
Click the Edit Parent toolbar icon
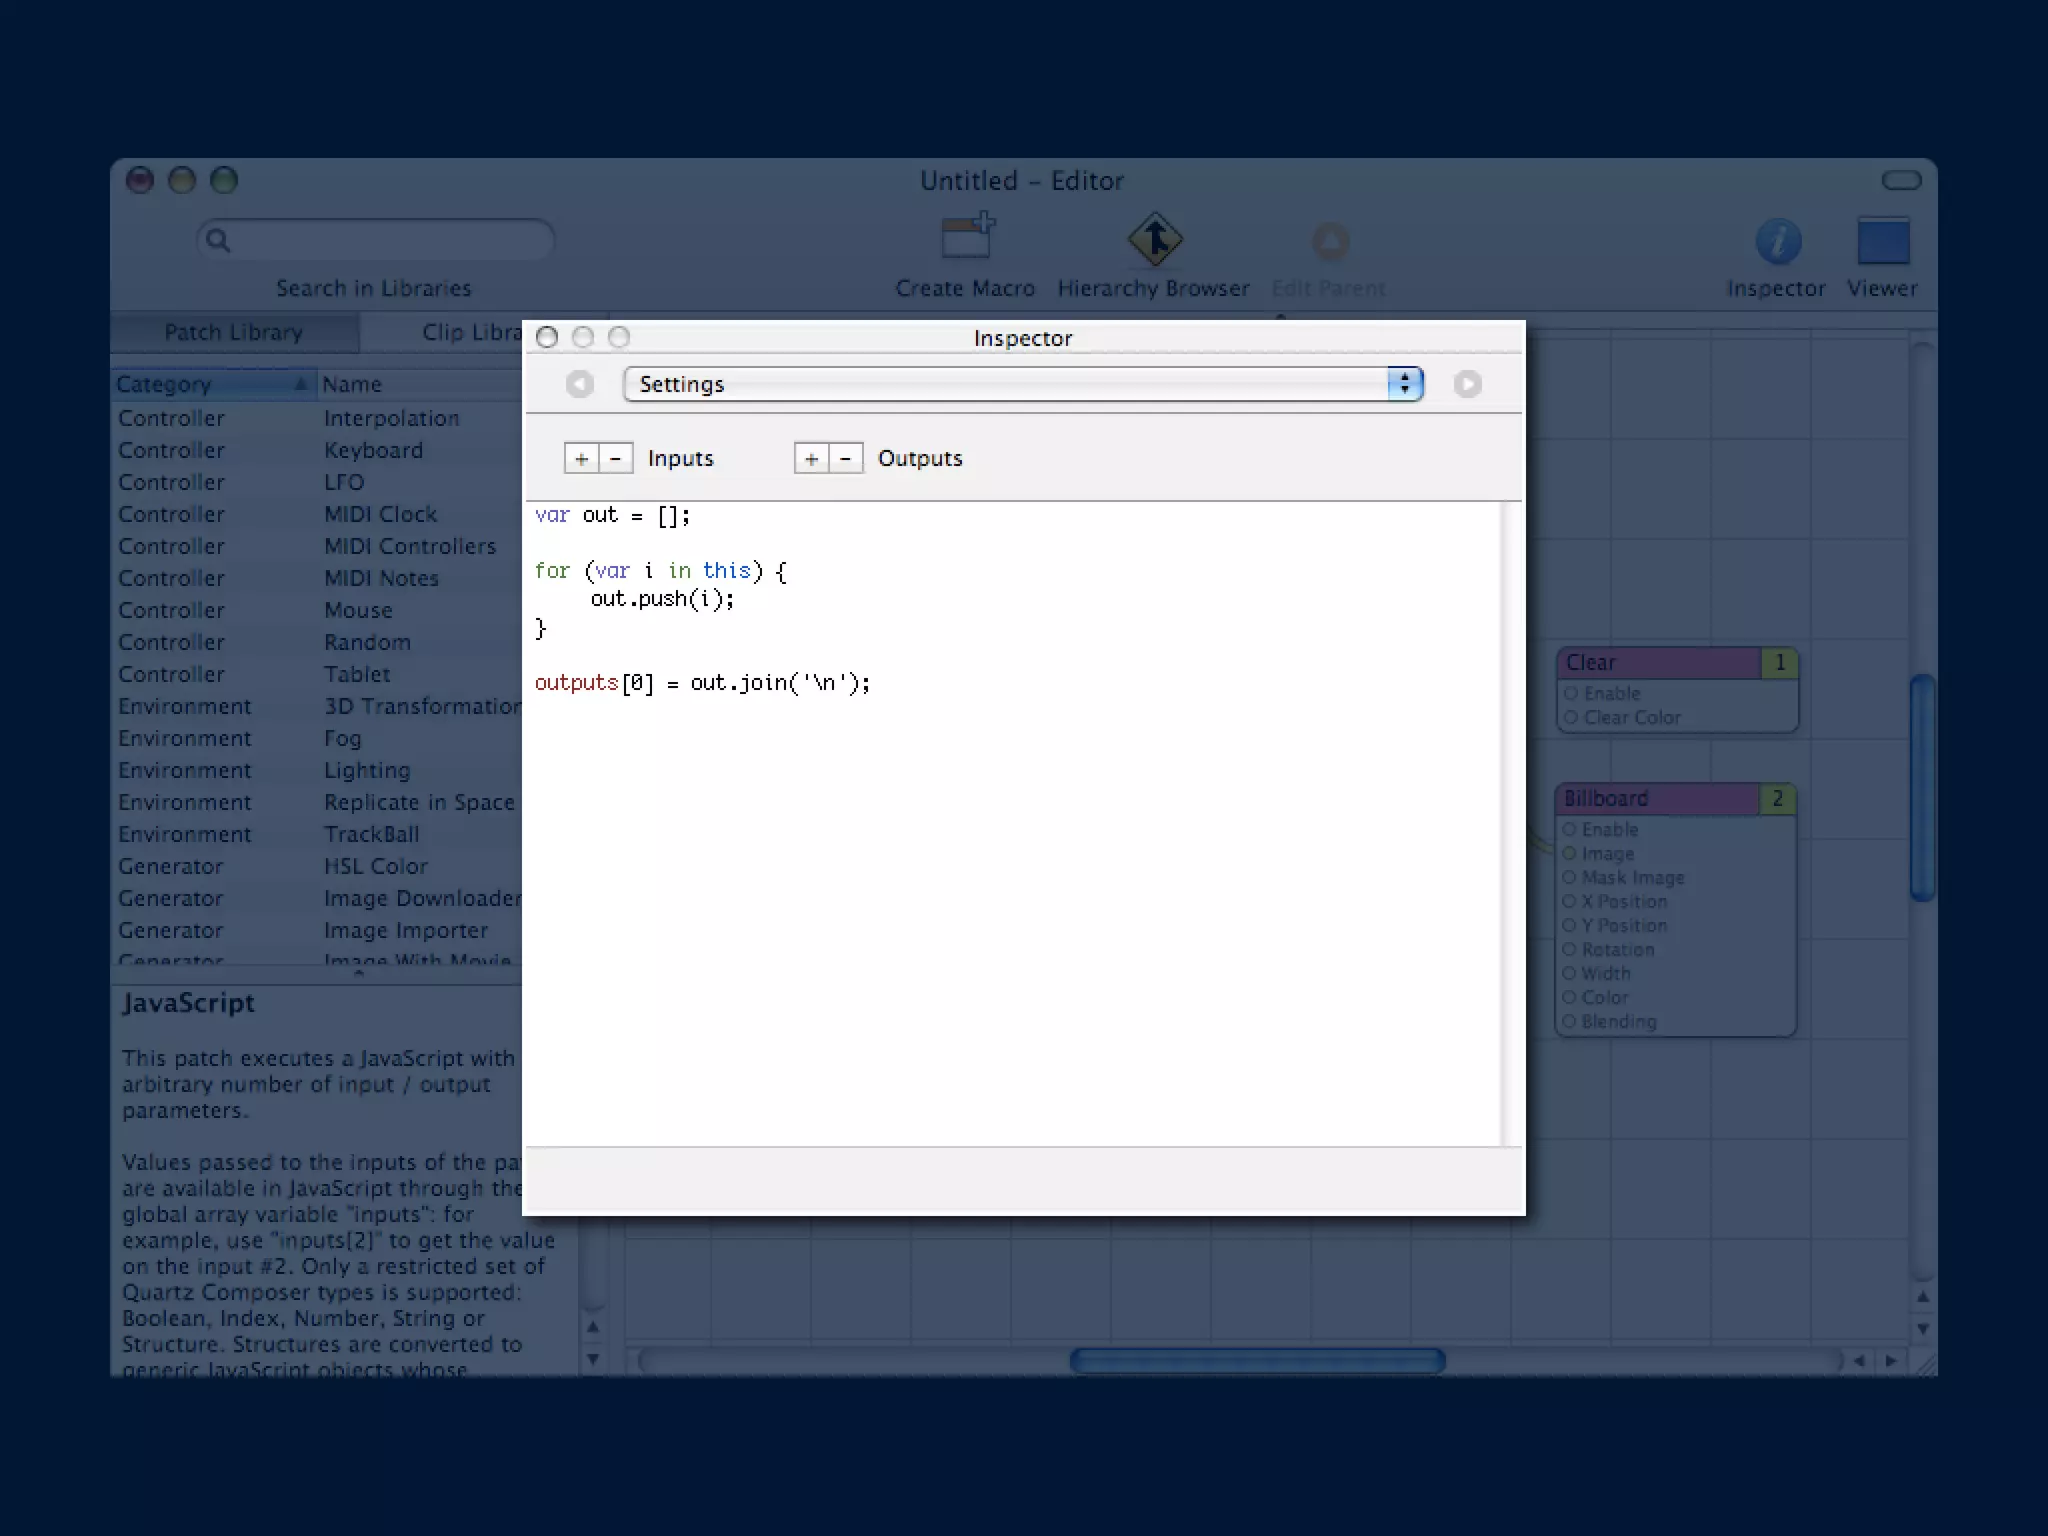click(x=1330, y=241)
